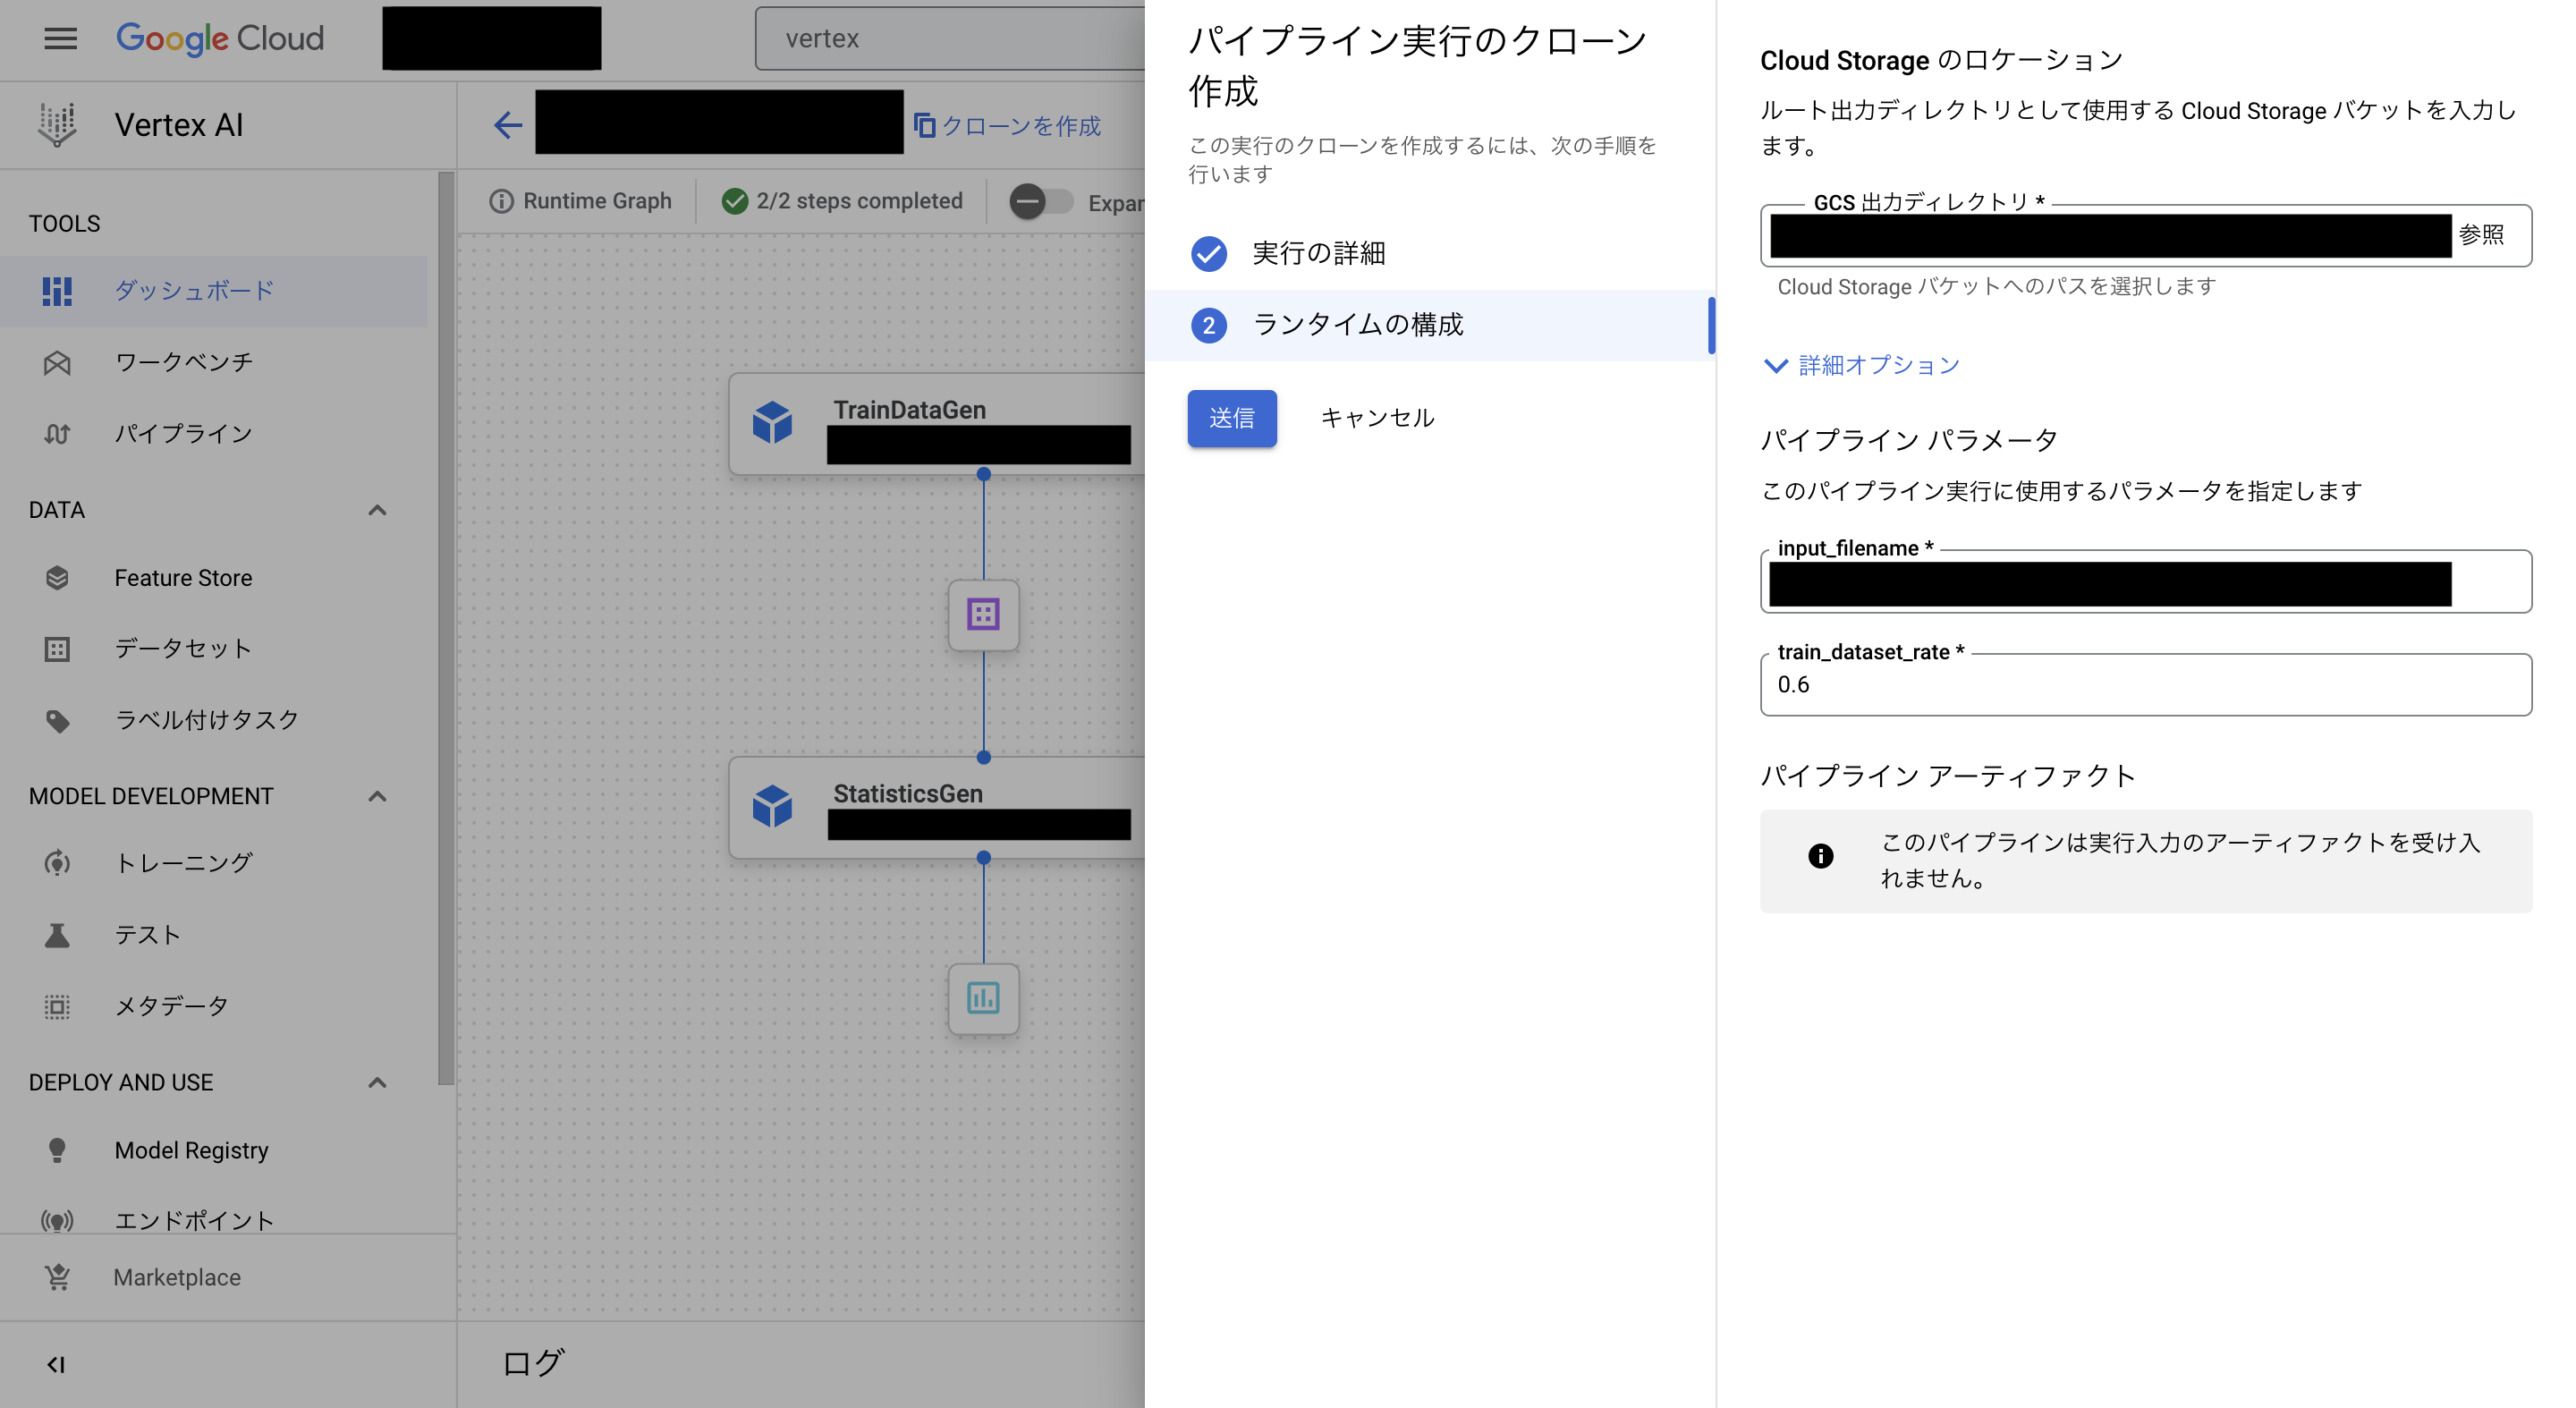
Task: Click the info icon in artifact notice
Action: 1821,856
